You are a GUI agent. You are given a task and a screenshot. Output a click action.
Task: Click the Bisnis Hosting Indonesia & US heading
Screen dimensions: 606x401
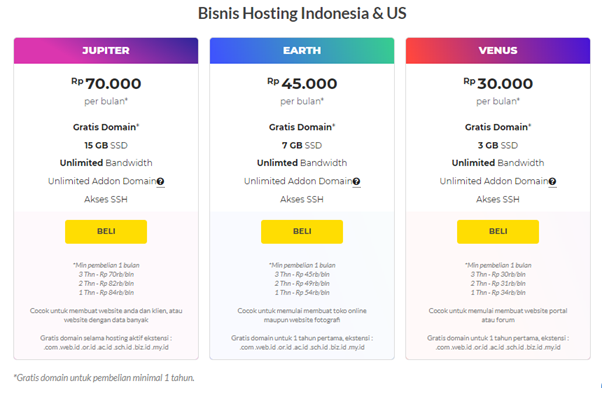coord(302,13)
